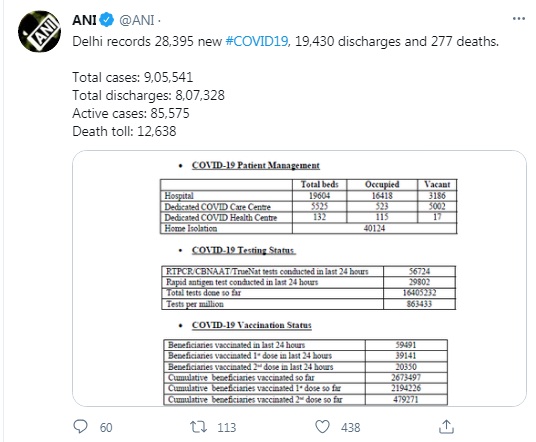View the 113 retweets count

tap(227, 427)
